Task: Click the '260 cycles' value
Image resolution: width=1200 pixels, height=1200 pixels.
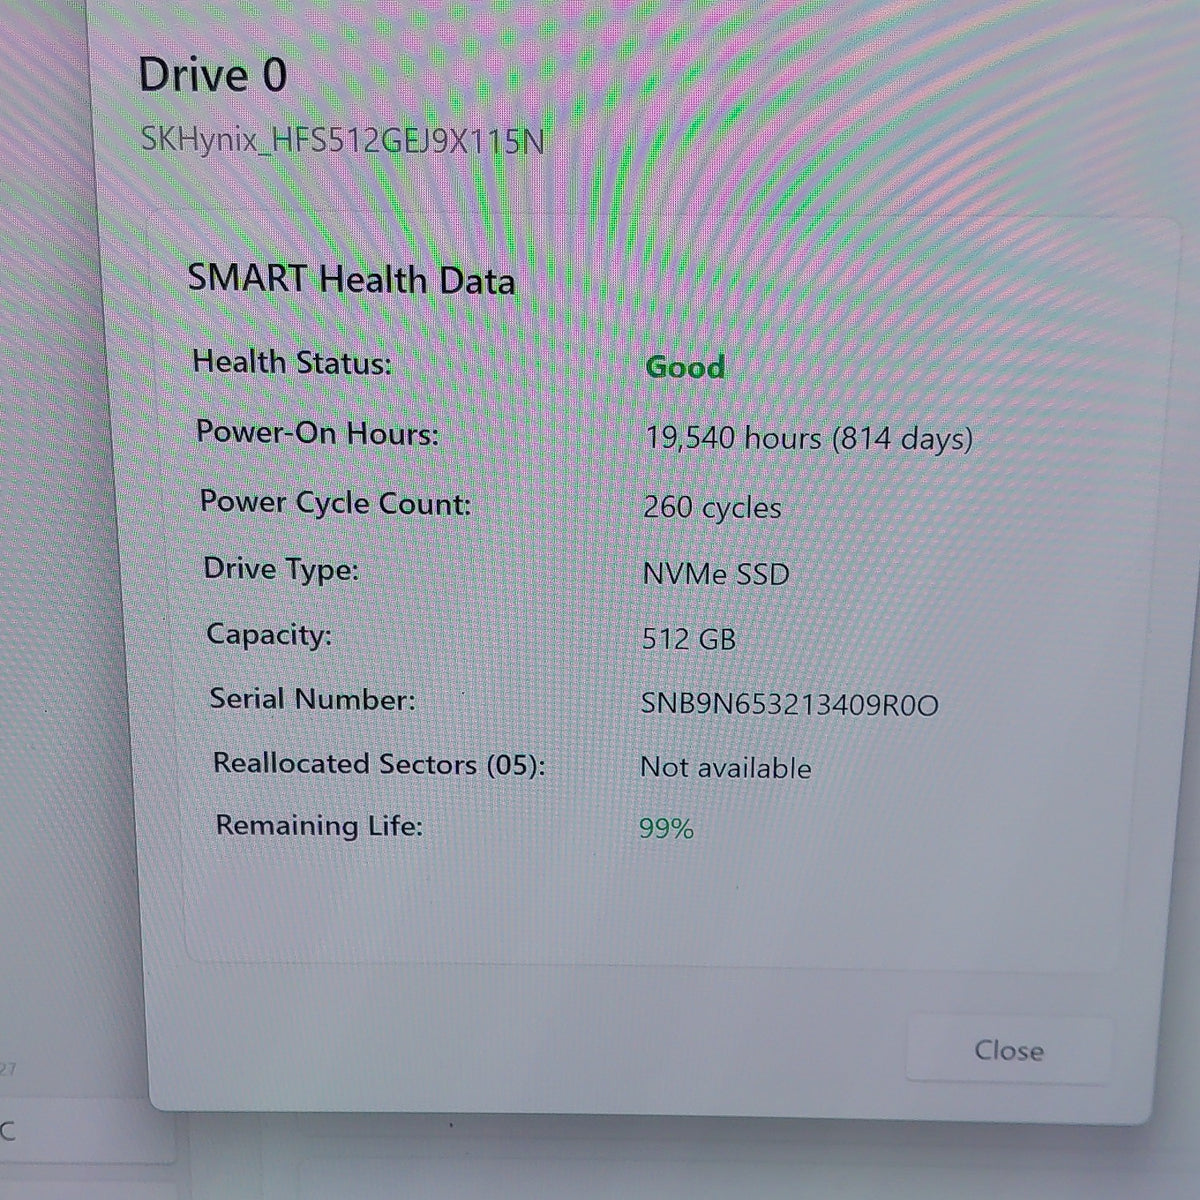Action: pyautogui.click(x=712, y=507)
